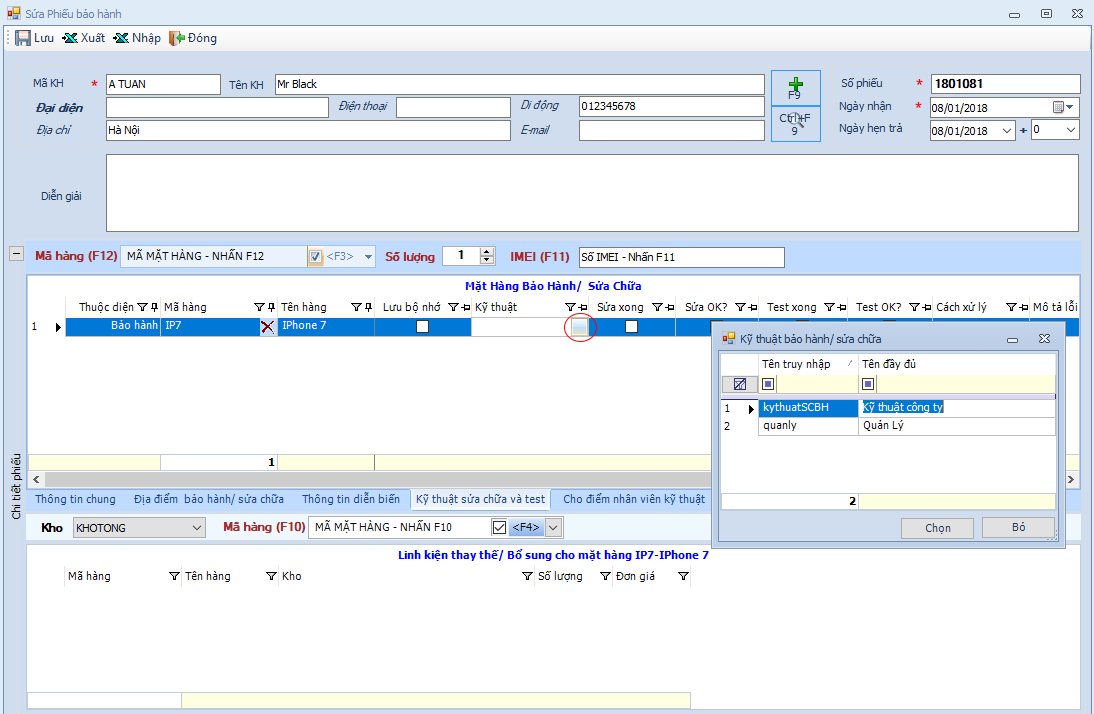Click the clear-filter icon in the technician popup
This screenshot has width=1094, height=714.
click(740, 384)
